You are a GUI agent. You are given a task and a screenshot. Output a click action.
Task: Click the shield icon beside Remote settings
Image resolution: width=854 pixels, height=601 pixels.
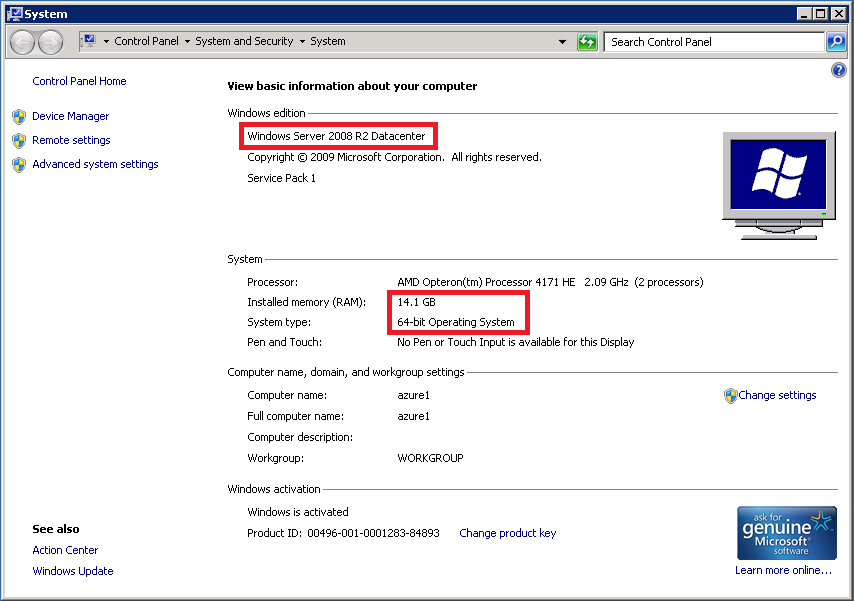coord(19,141)
